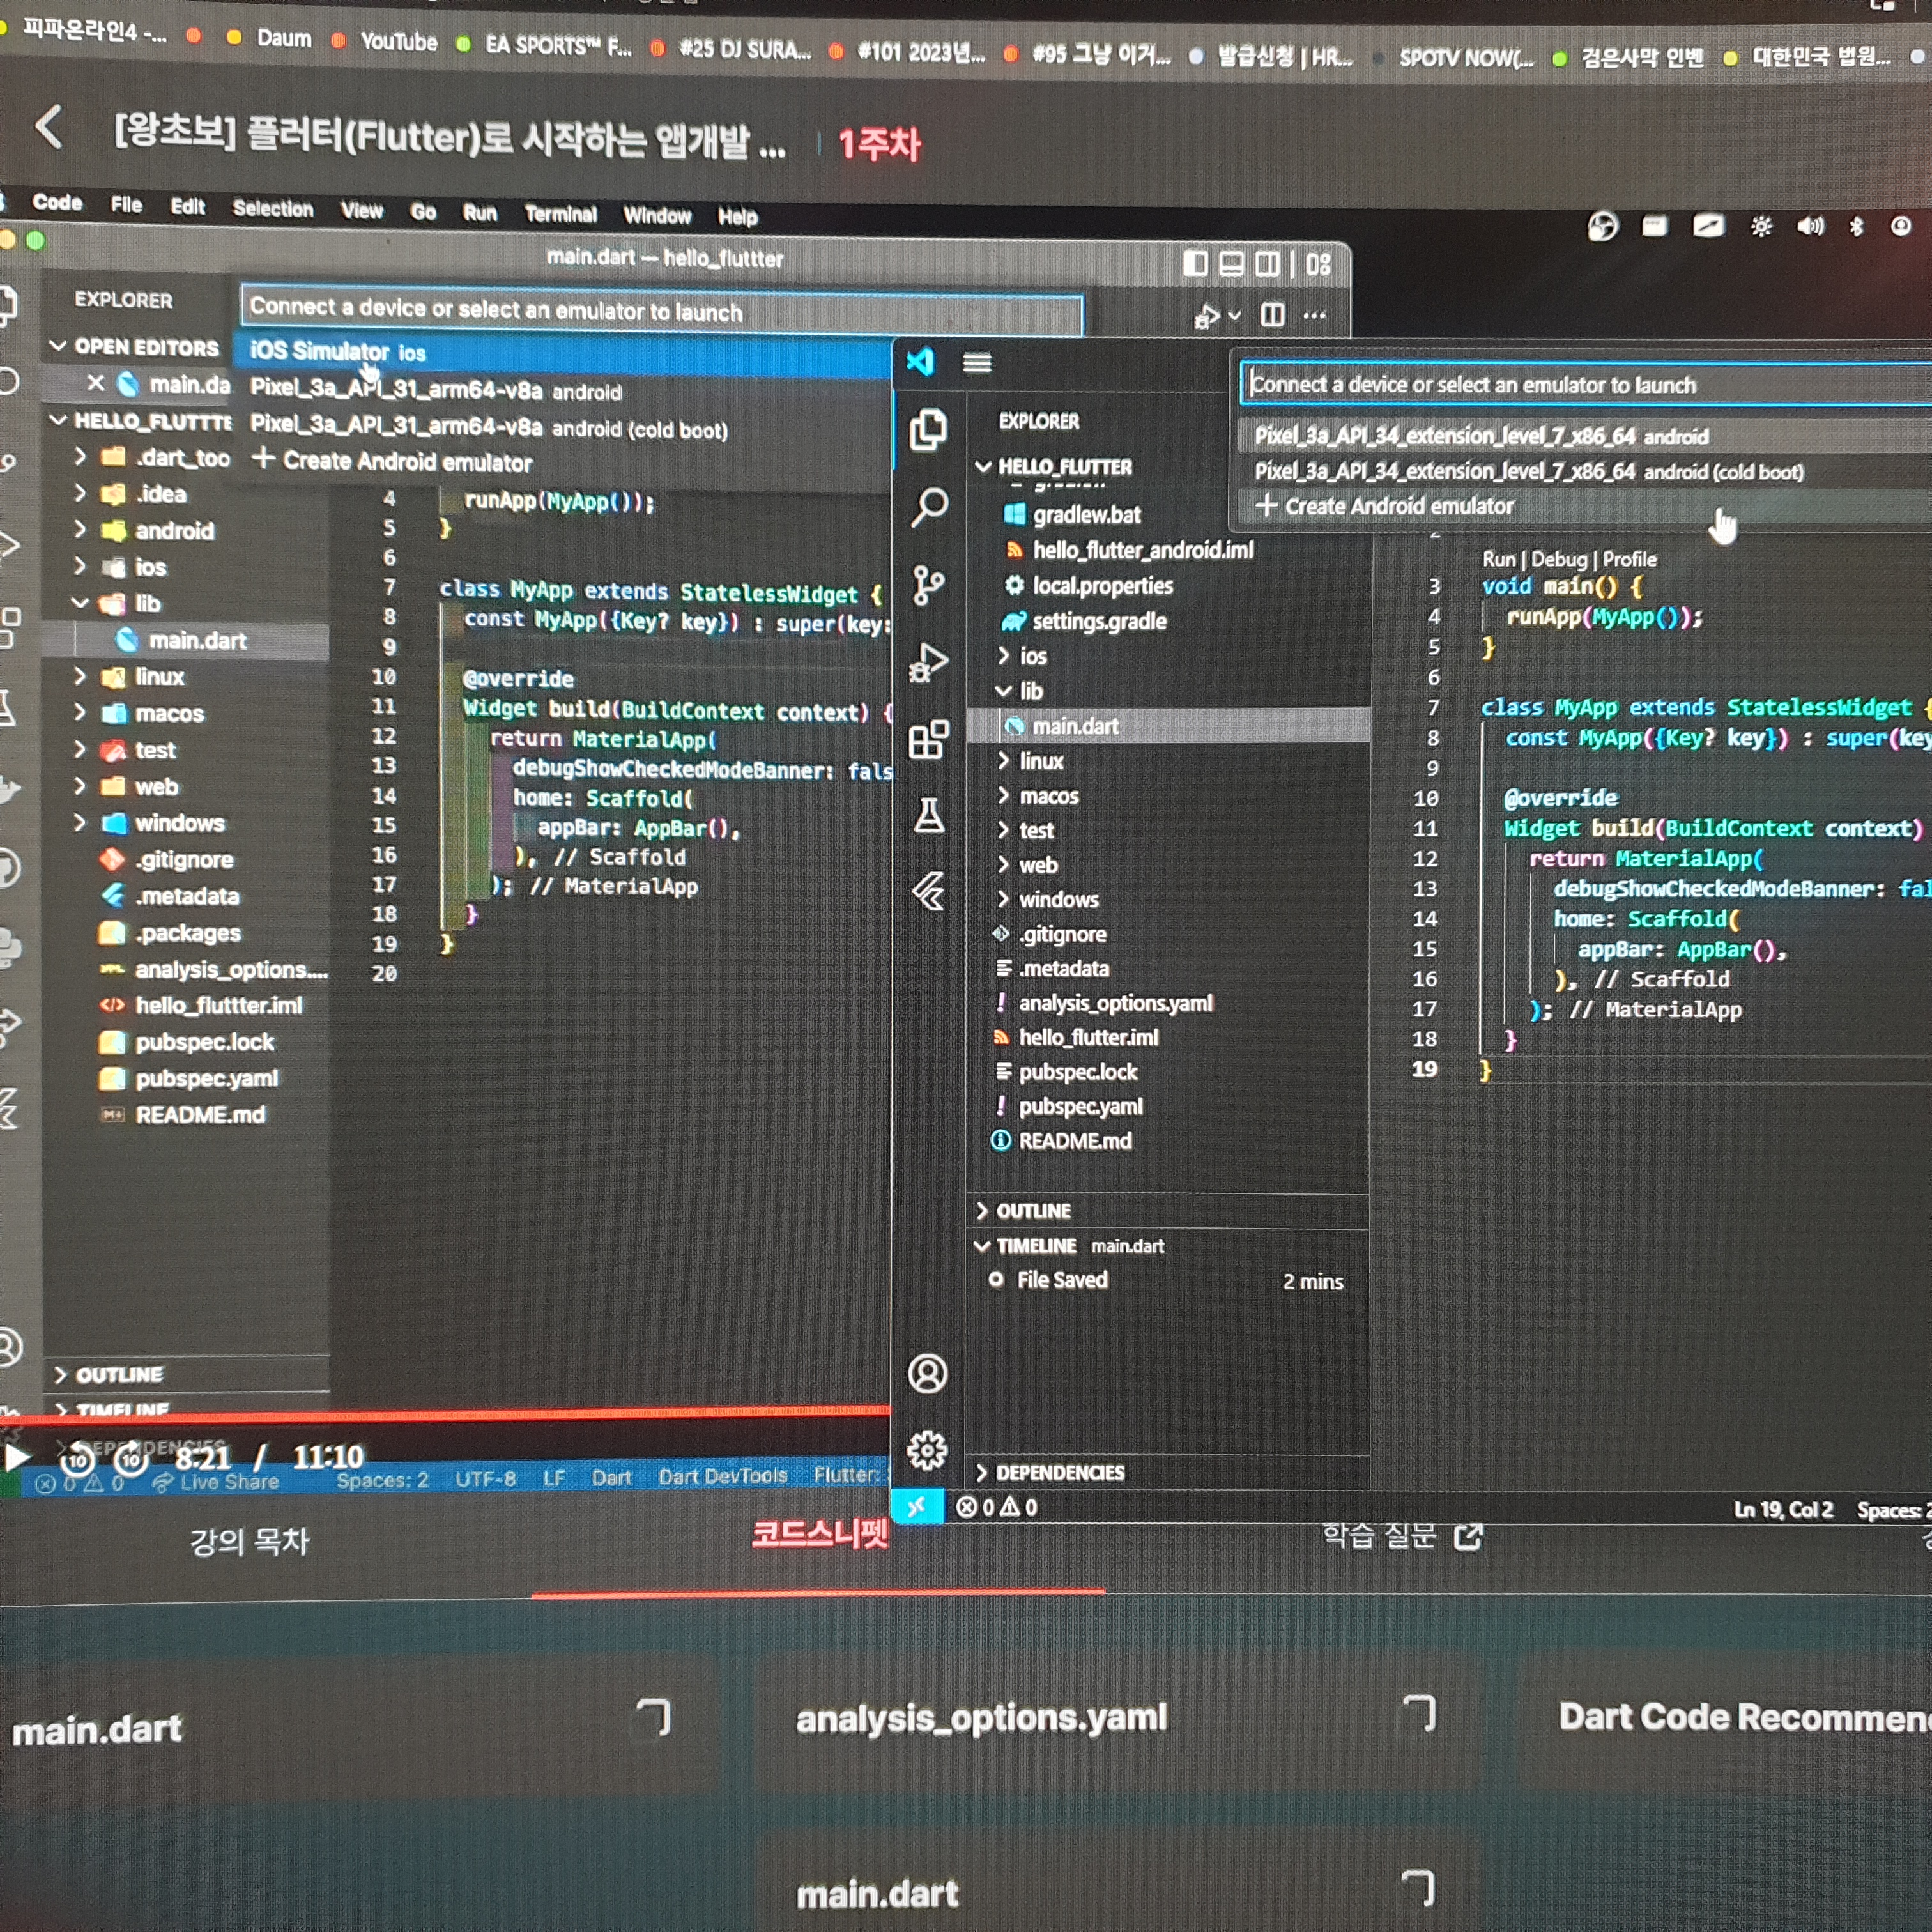Switch to the 코드스니펫 tab

[x=819, y=1534]
